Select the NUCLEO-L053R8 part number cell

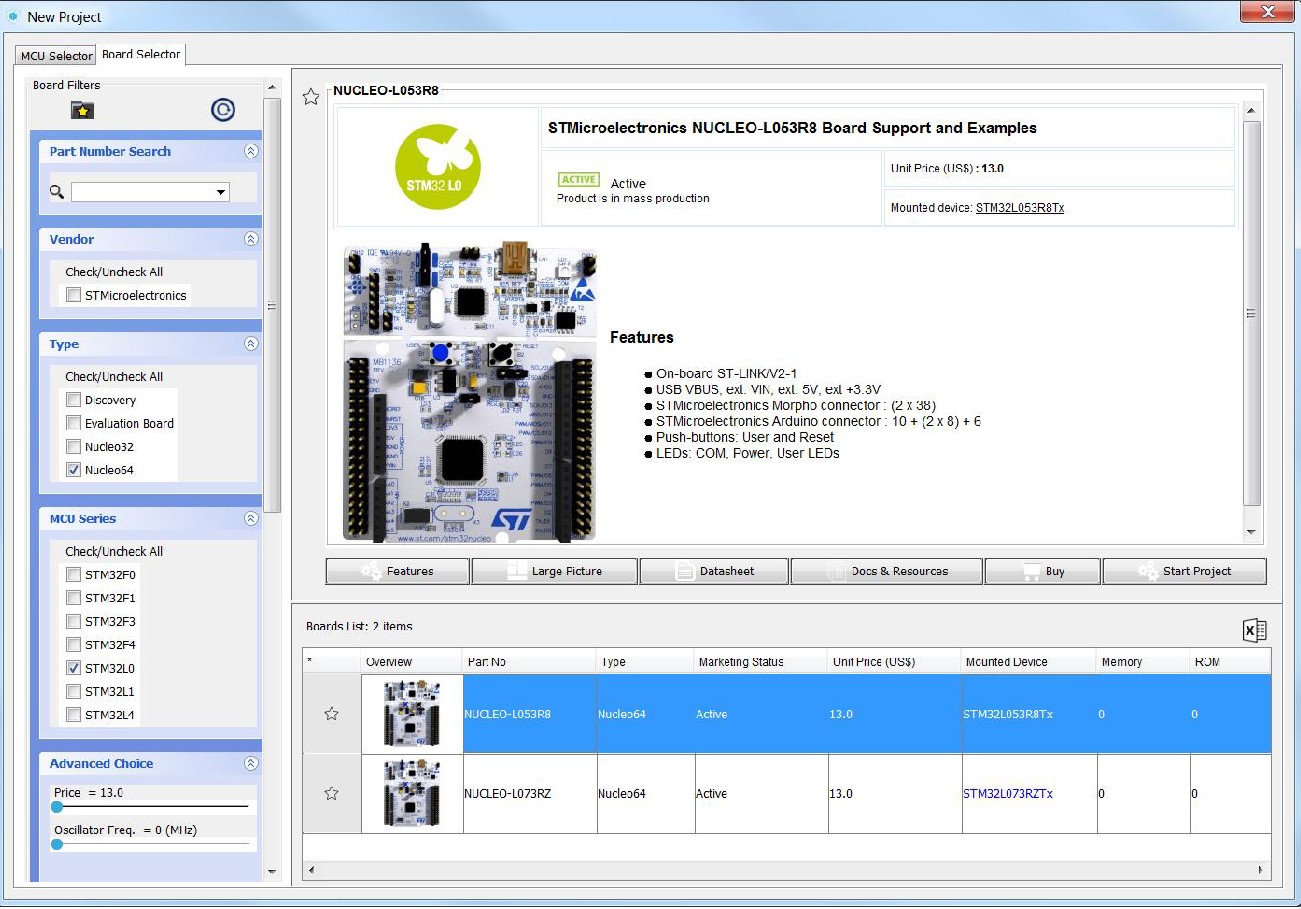[530, 714]
